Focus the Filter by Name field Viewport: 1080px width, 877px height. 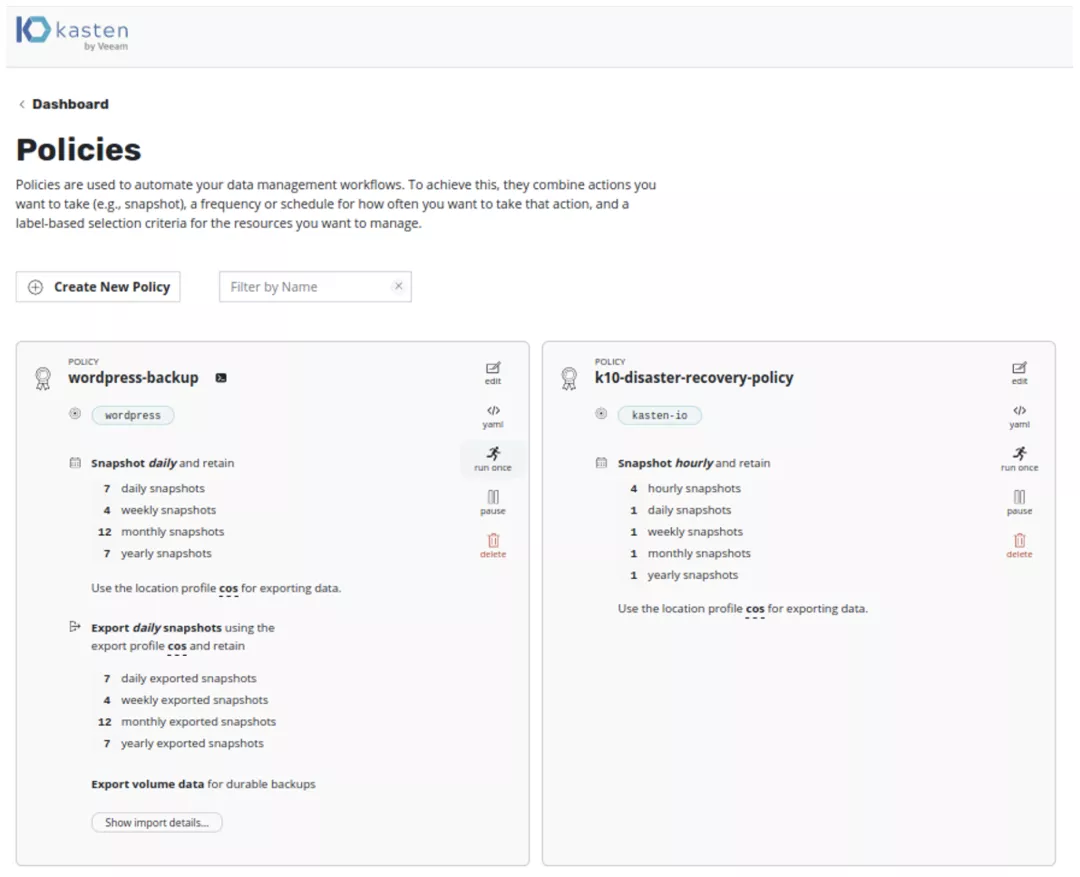click(x=305, y=287)
